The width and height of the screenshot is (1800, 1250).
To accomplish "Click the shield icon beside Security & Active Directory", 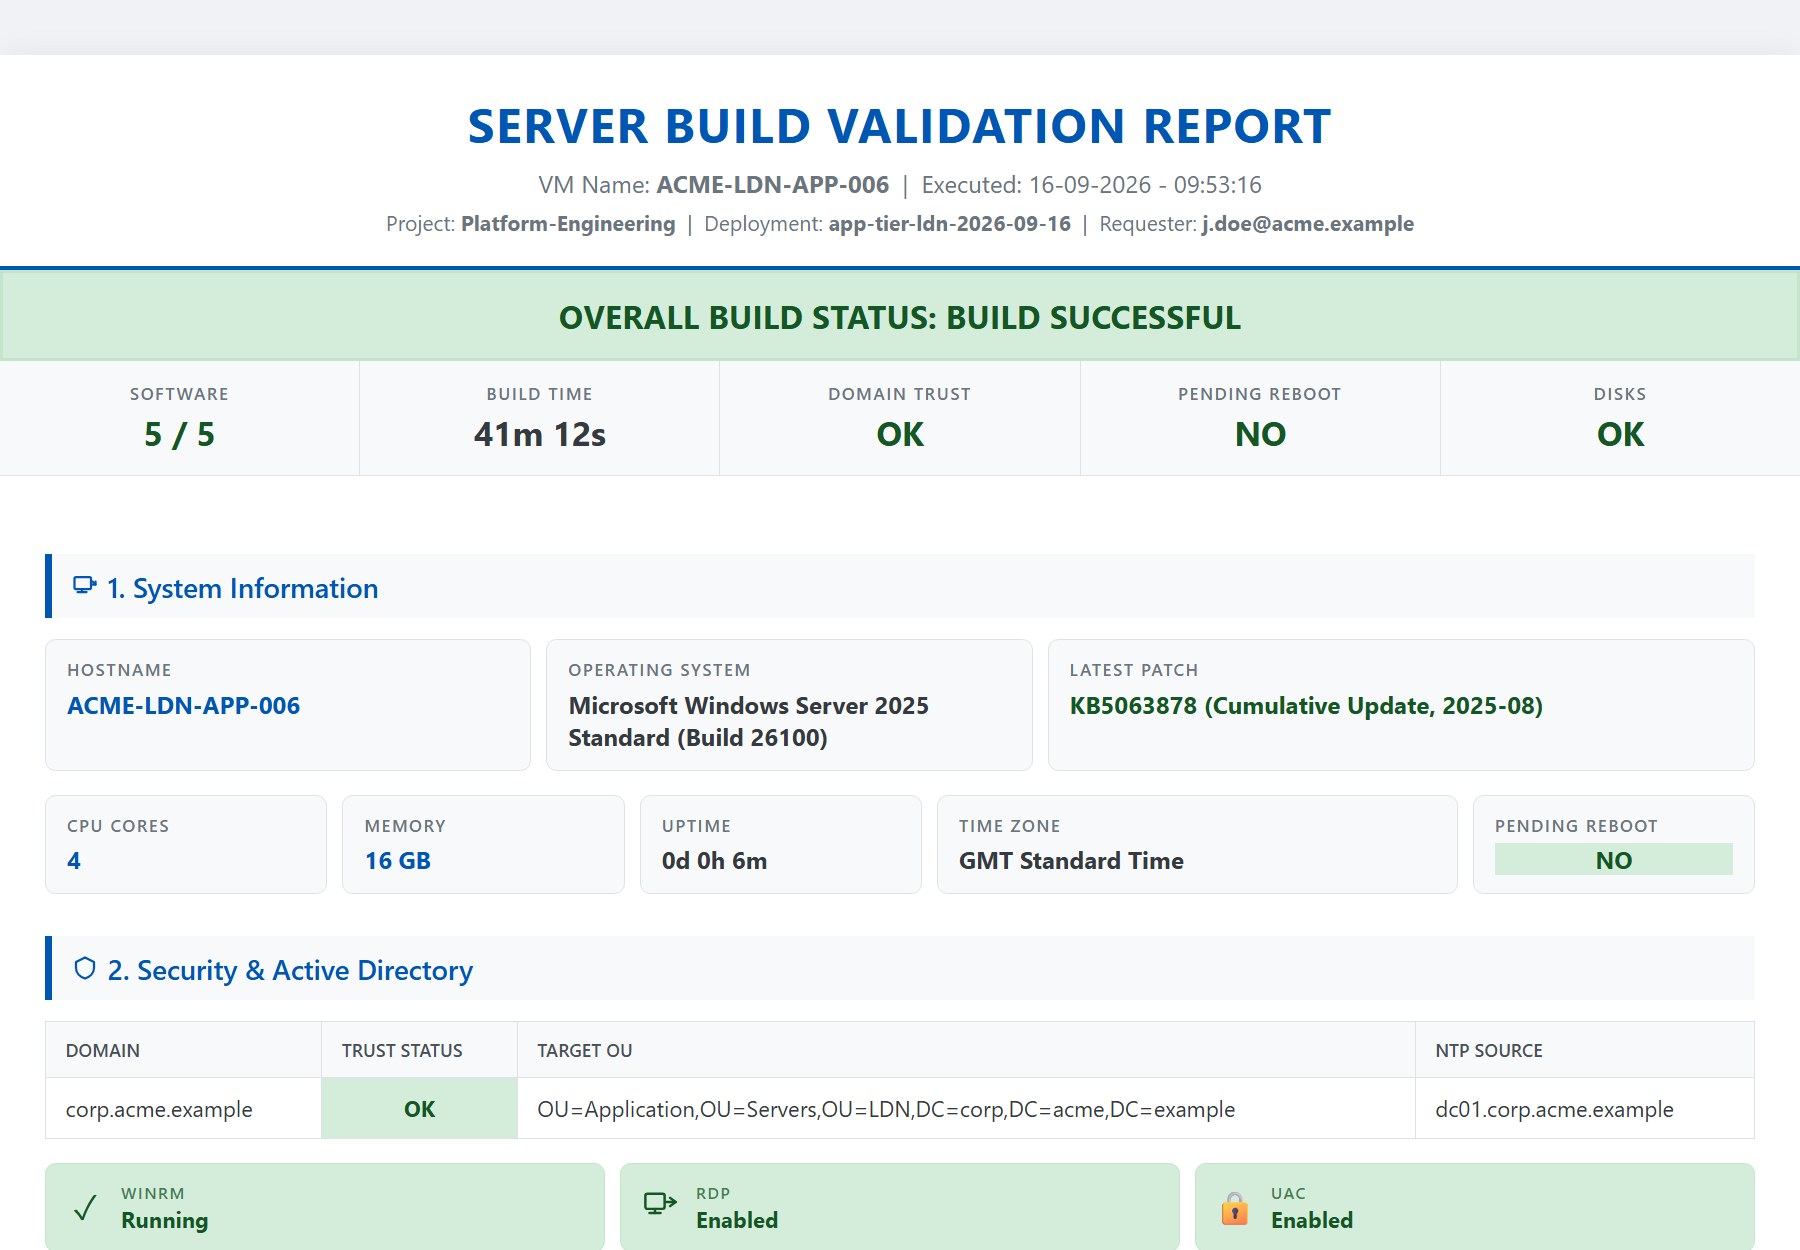I will pos(85,968).
